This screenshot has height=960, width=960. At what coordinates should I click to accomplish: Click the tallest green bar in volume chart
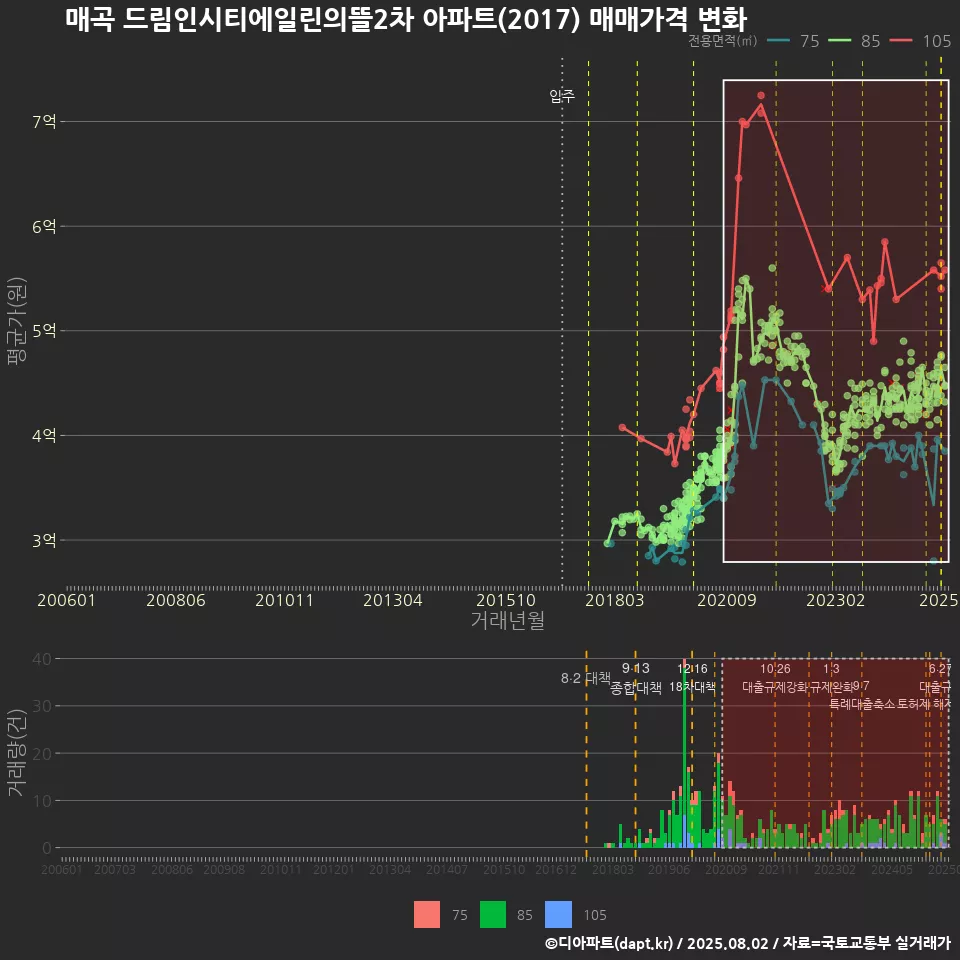pyautogui.click(x=684, y=759)
